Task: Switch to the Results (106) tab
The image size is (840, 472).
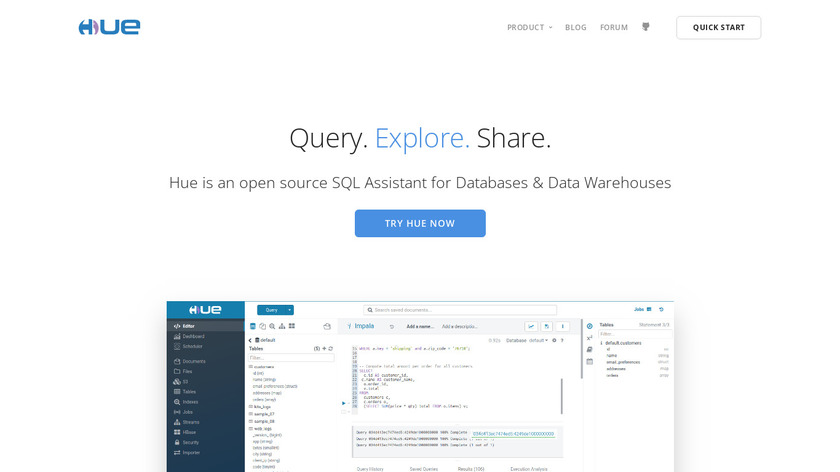Action: 471,469
